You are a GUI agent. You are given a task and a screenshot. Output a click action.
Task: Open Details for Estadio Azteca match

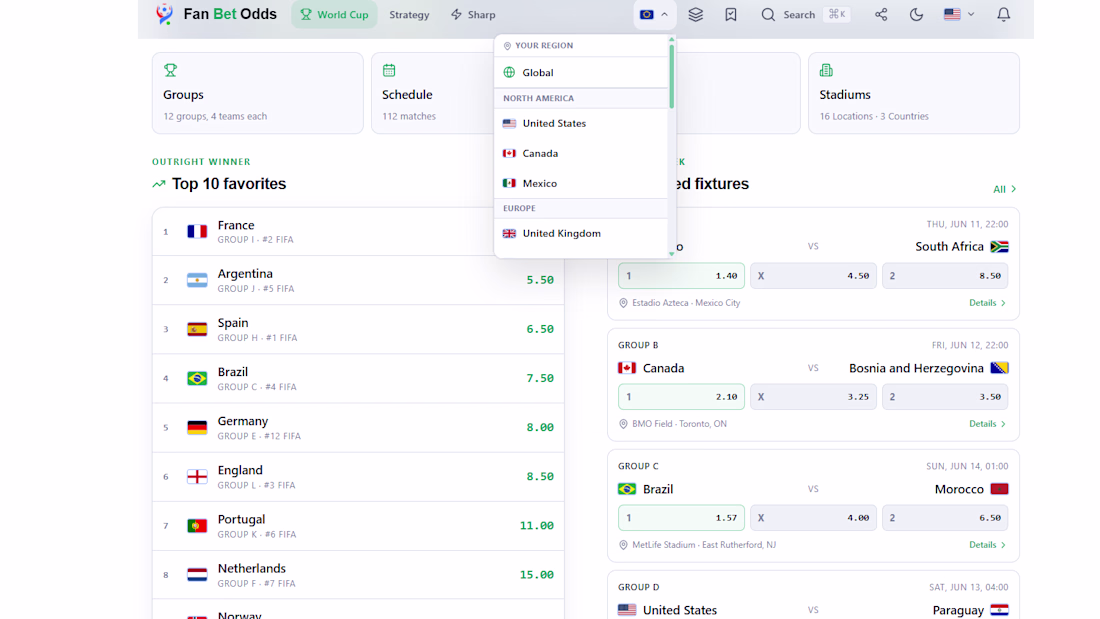(x=988, y=303)
